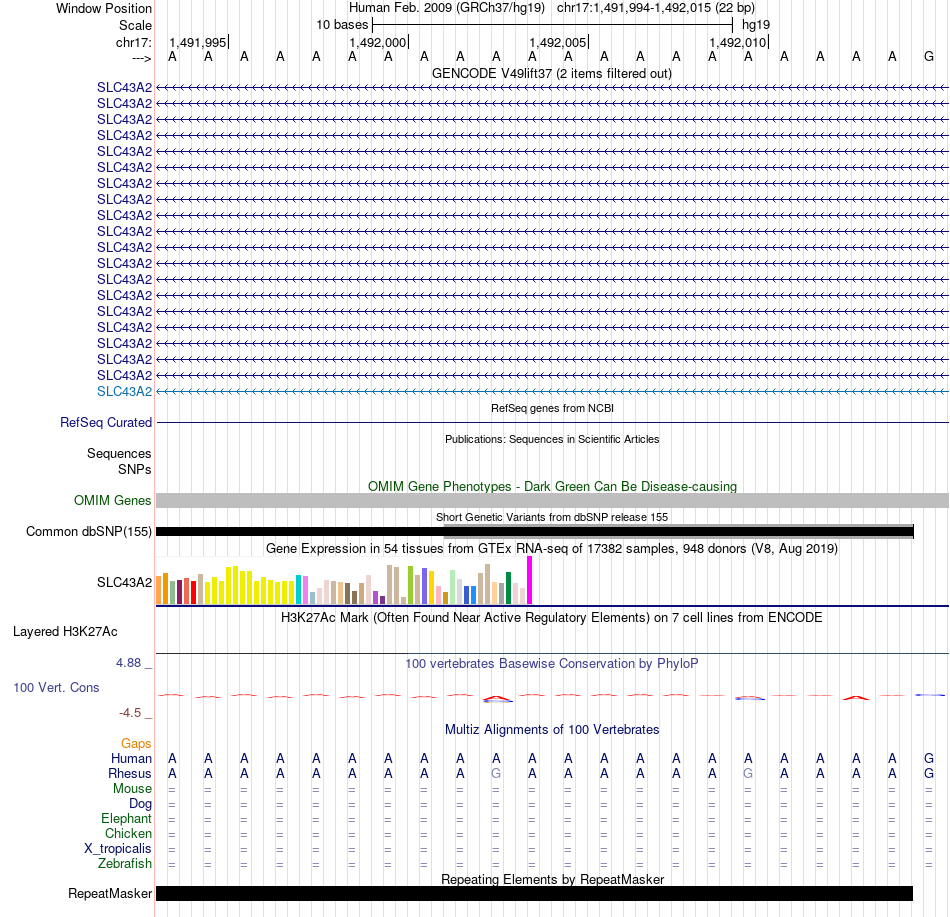Click the Human Feb. 2009 (GRCh37/hg19) position title
Screen dimensions: 950x917
tap(447, 8)
